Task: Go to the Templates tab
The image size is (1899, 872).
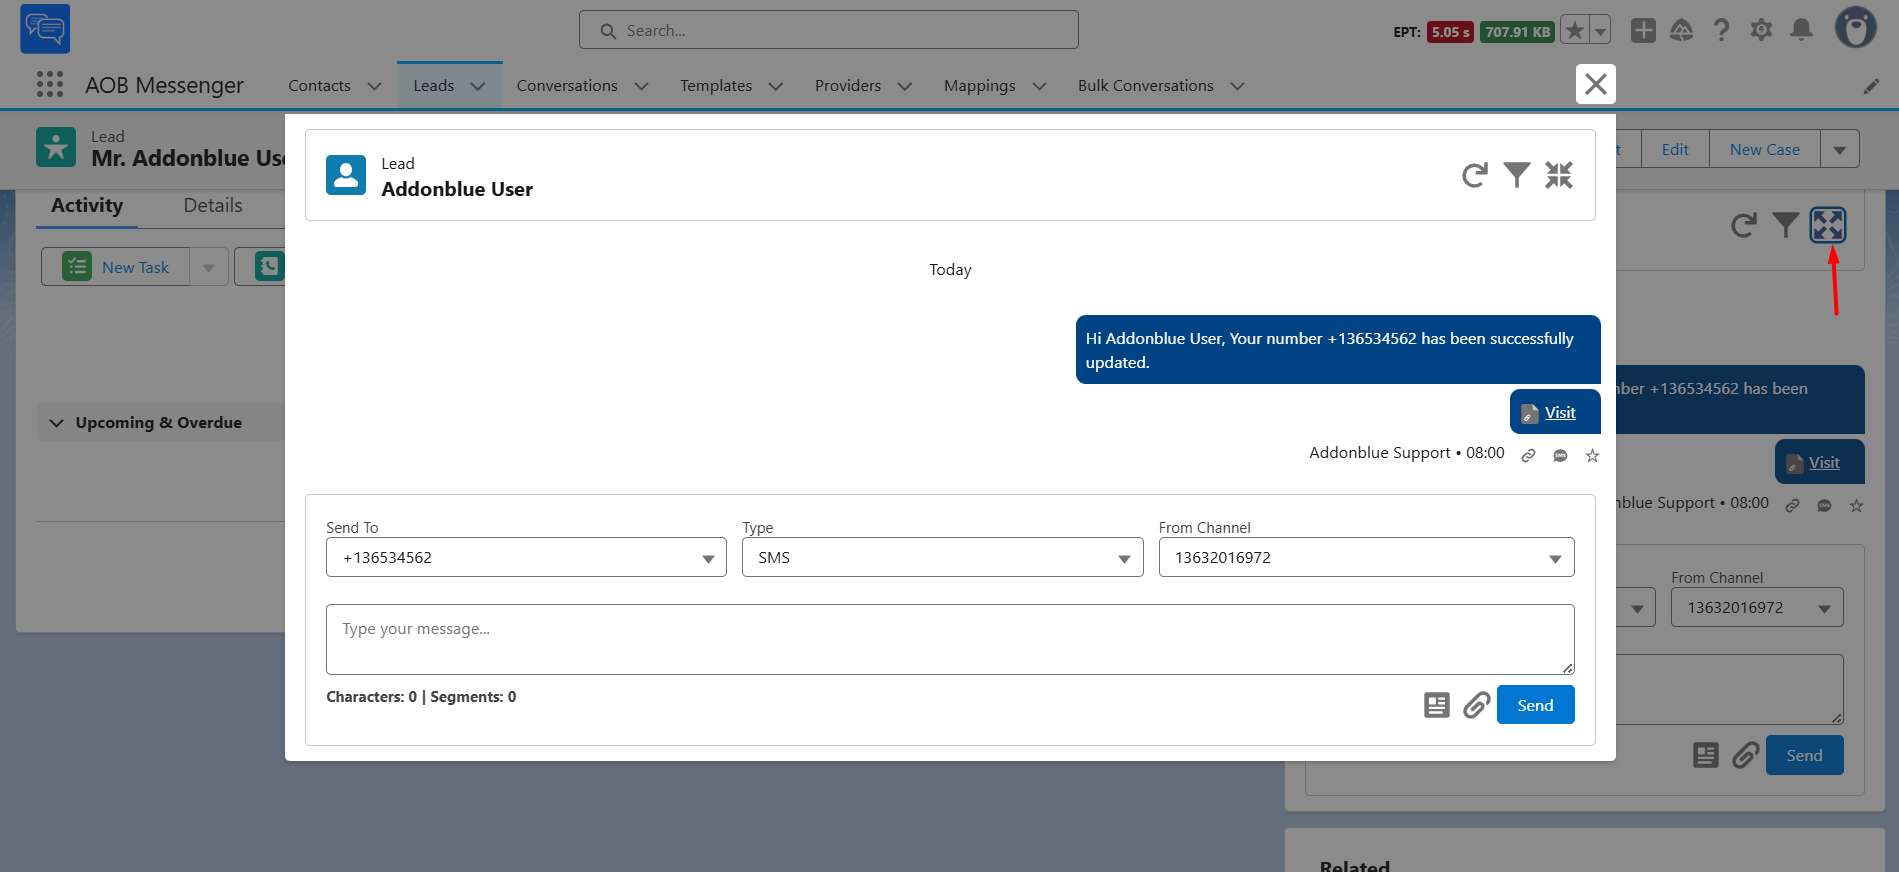Action: [716, 86]
